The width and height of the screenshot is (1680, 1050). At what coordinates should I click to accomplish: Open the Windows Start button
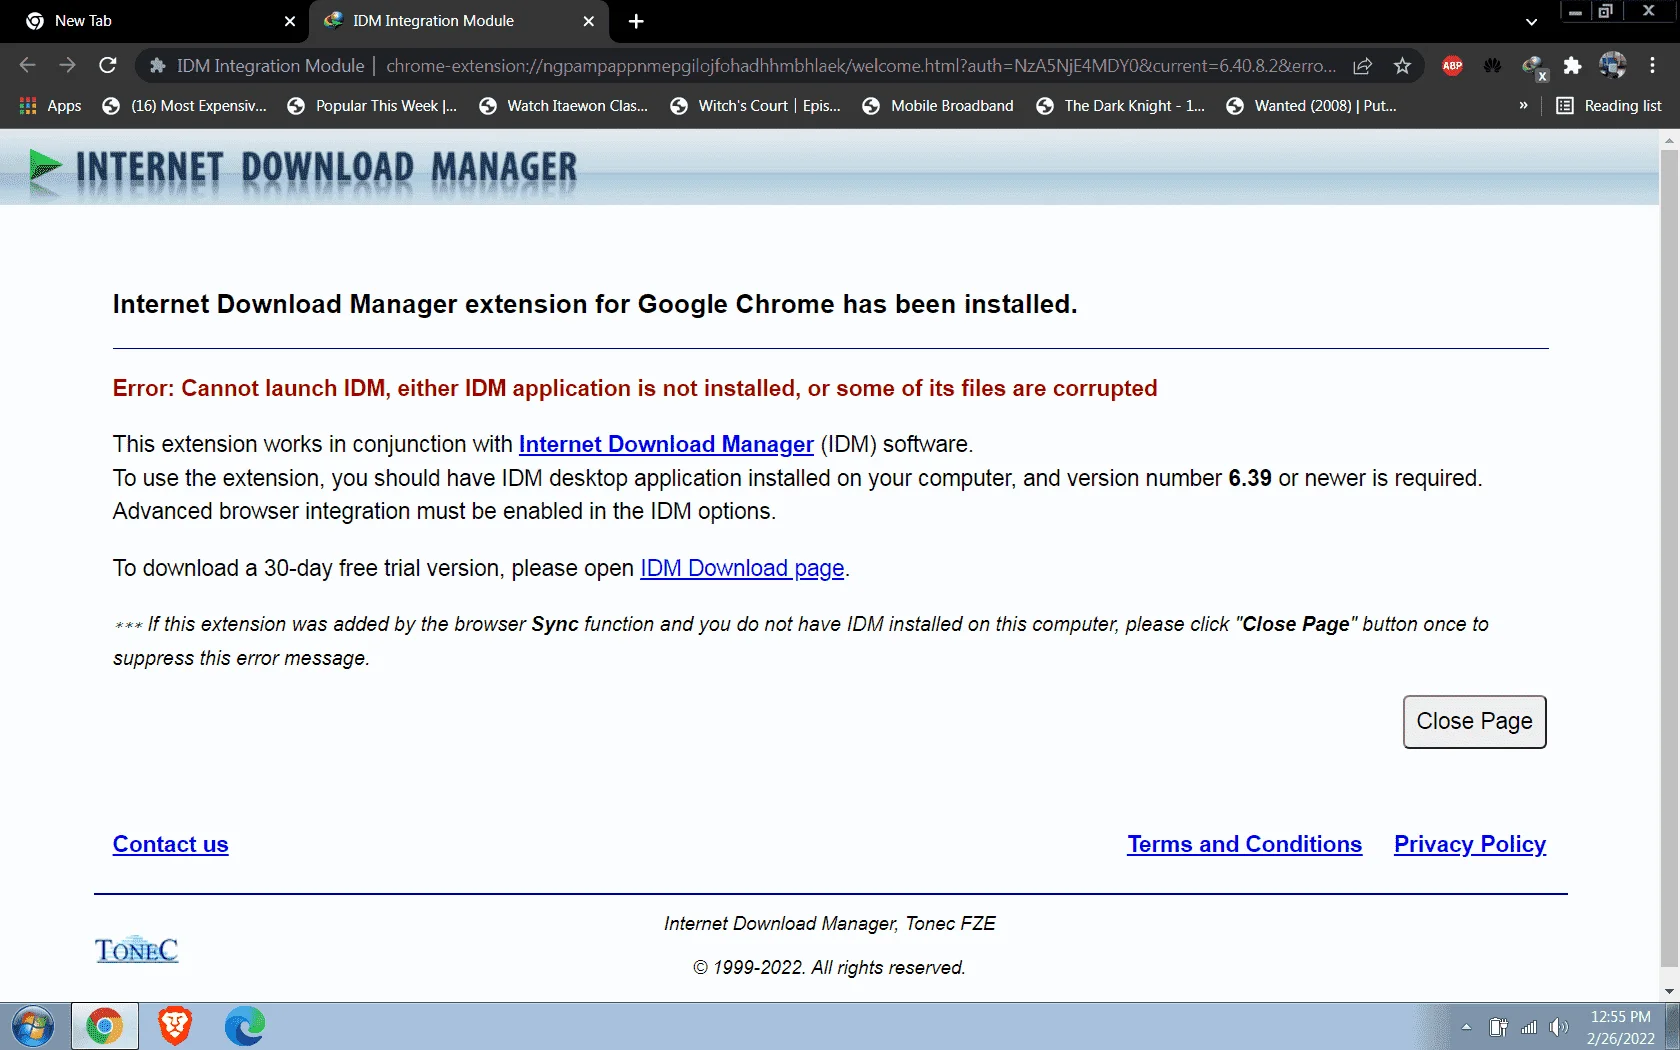(x=33, y=1026)
